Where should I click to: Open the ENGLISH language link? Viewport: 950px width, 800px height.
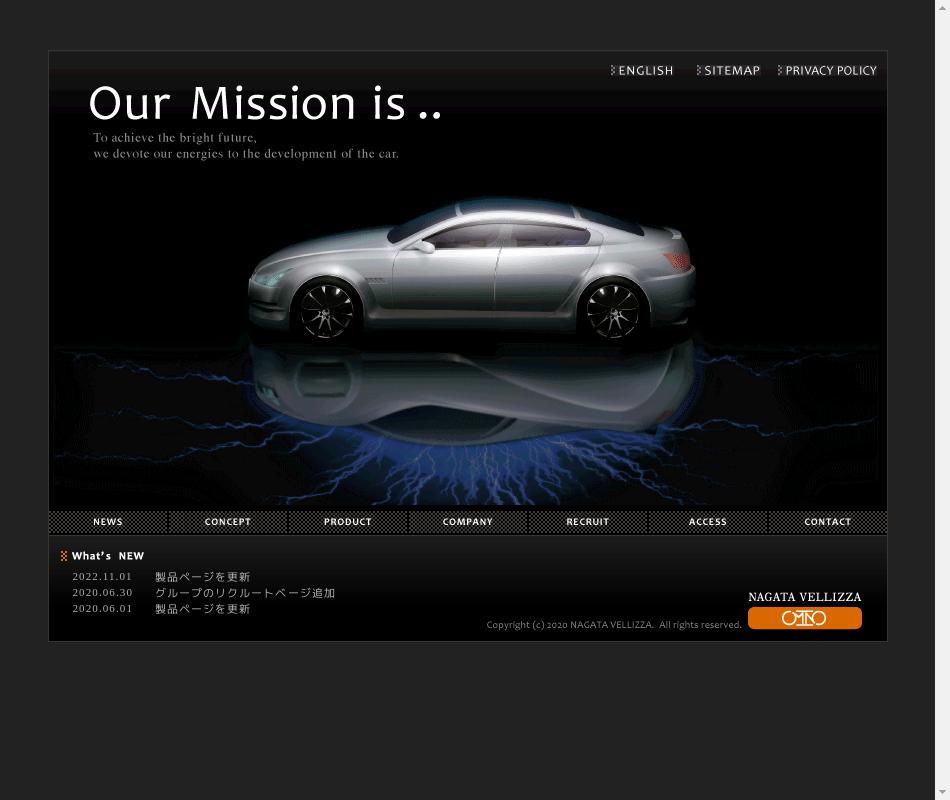point(642,71)
